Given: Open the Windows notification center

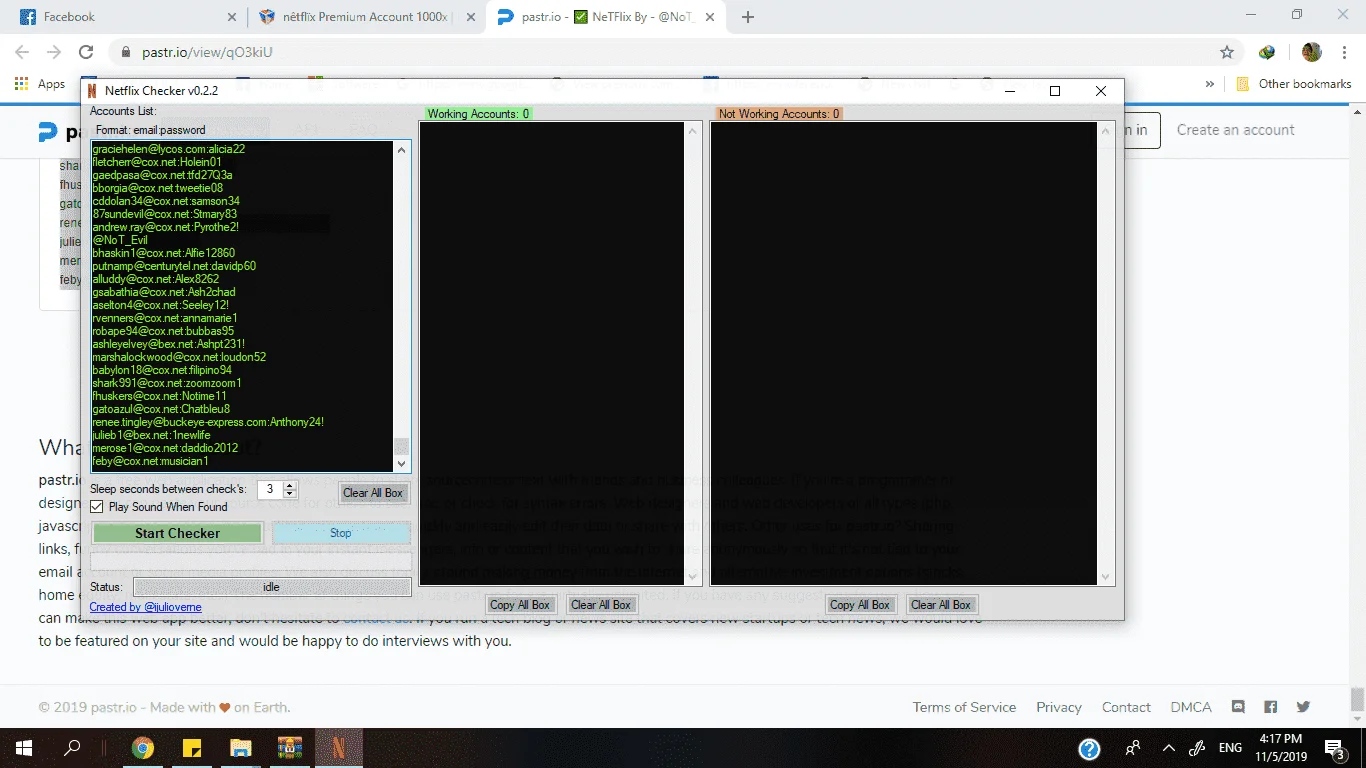Looking at the screenshot, I should tap(1335, 748).
